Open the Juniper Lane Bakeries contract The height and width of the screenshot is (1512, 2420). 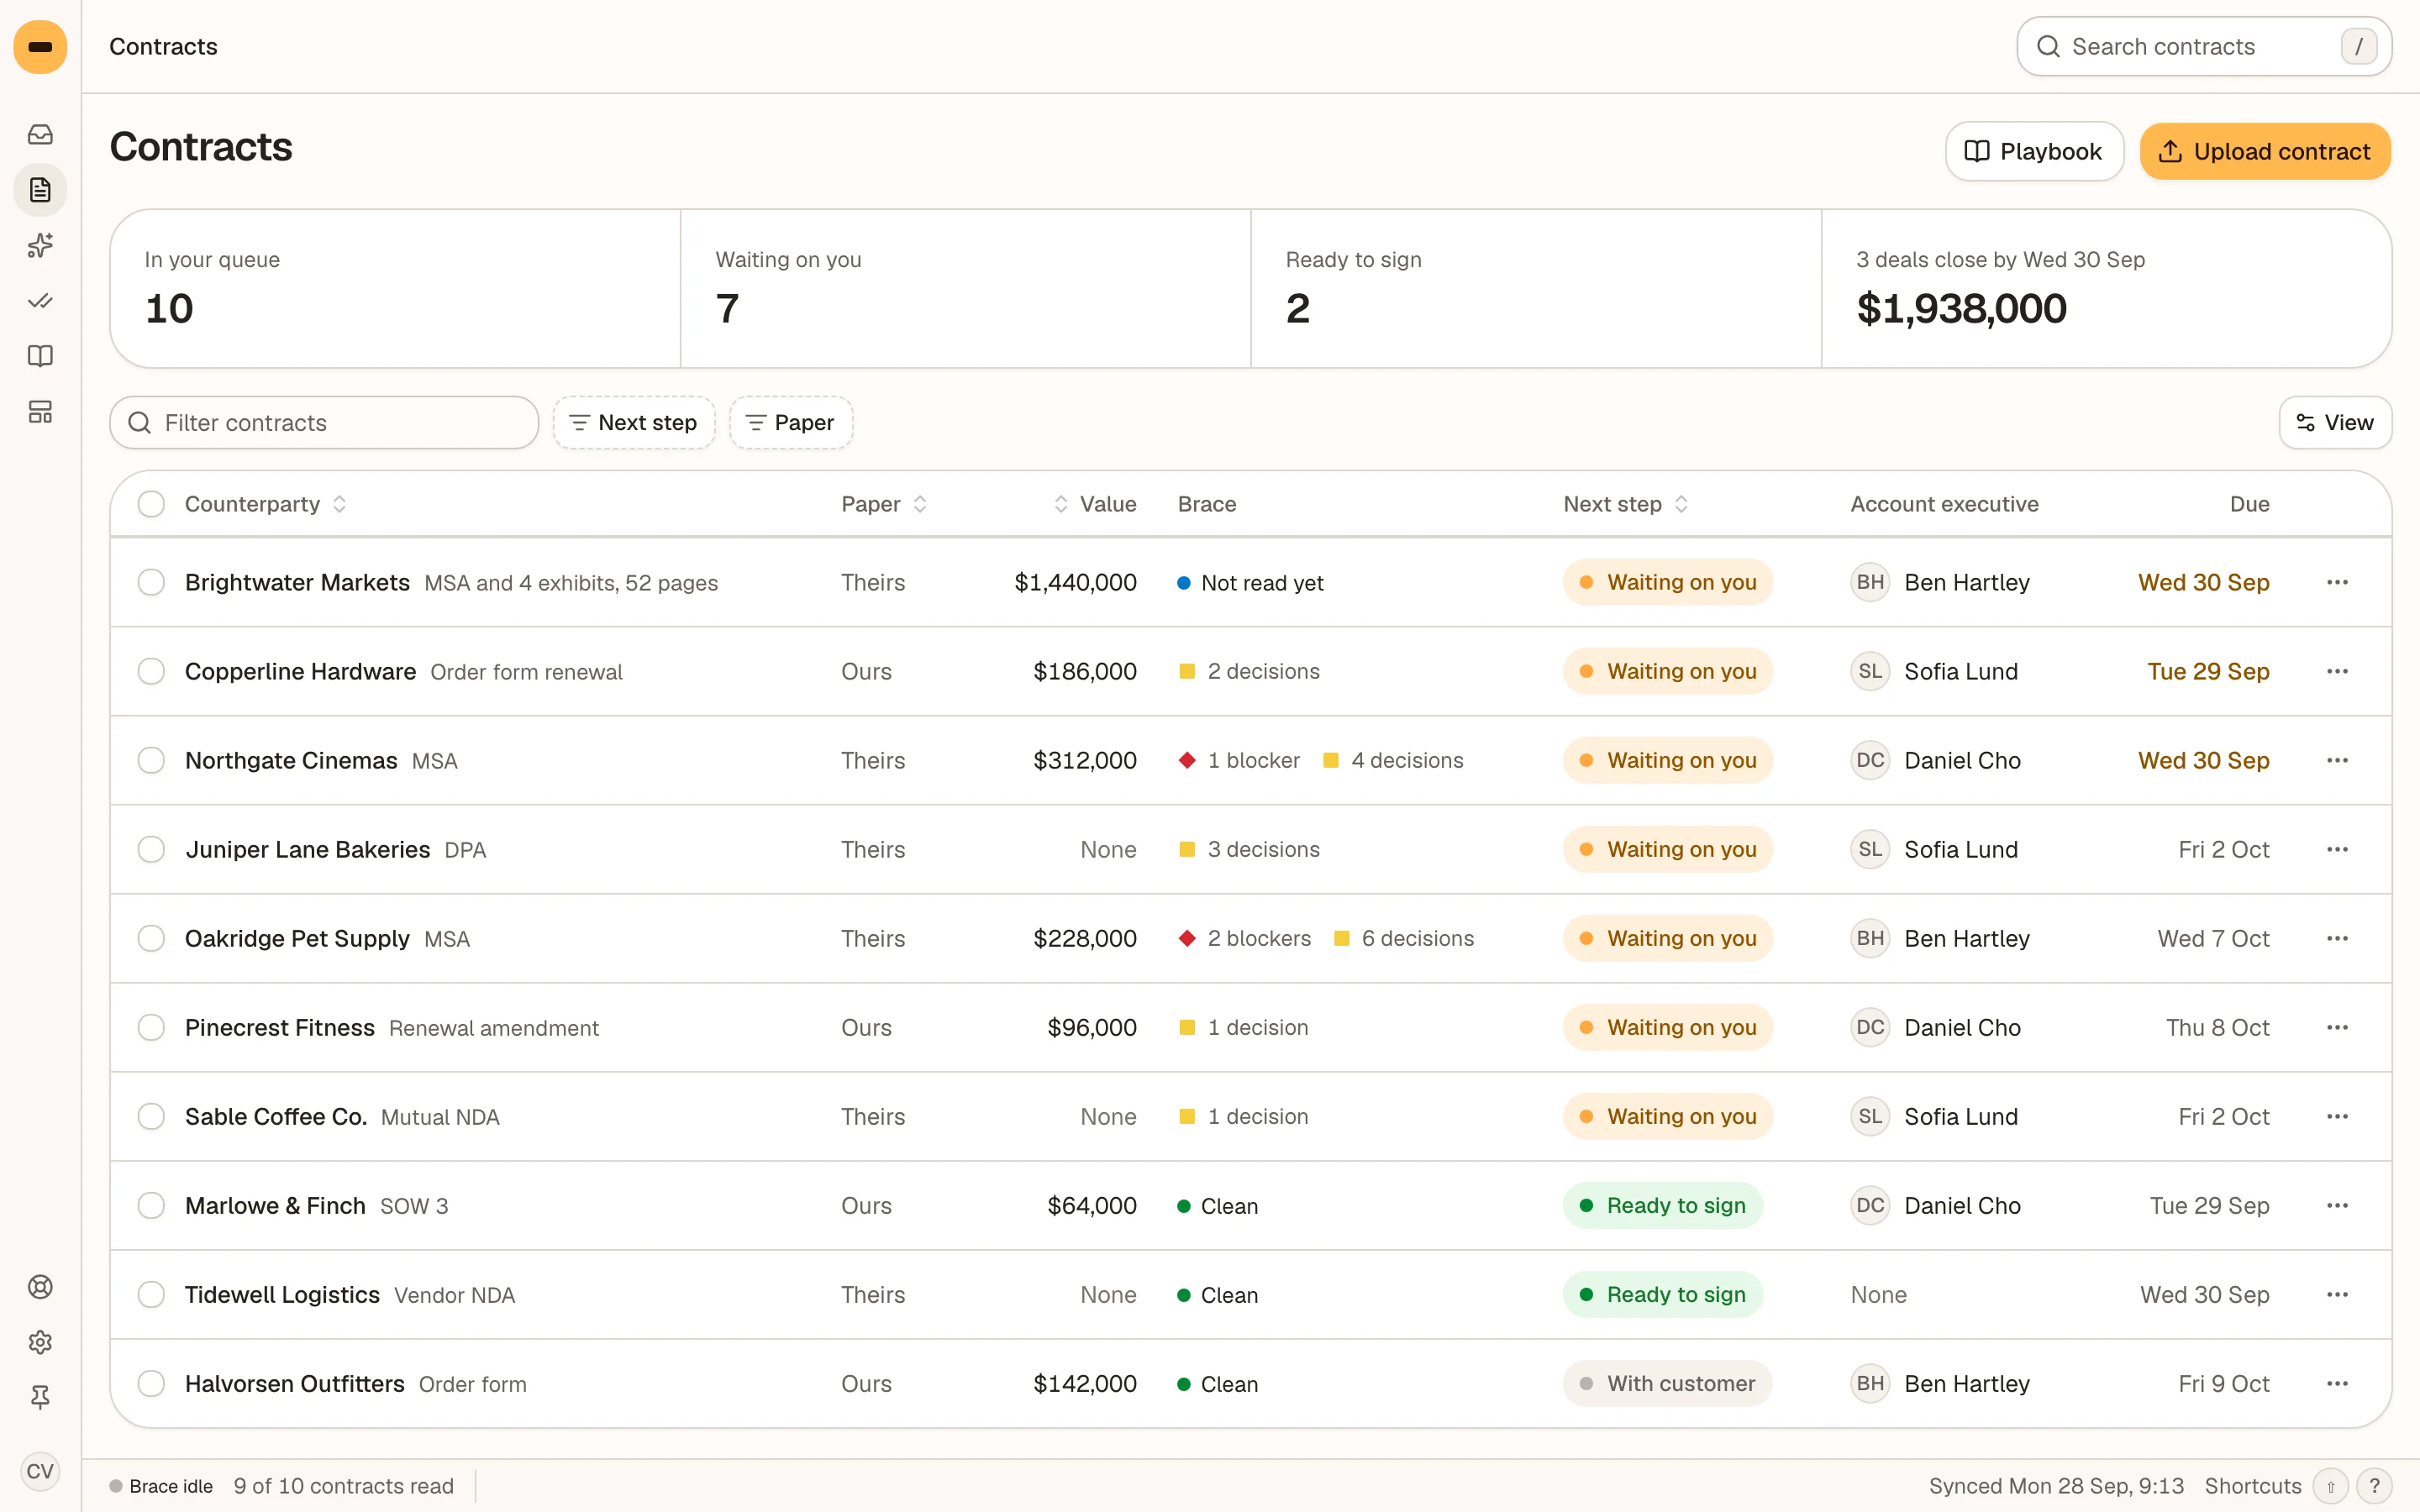[x=307, y=849]
